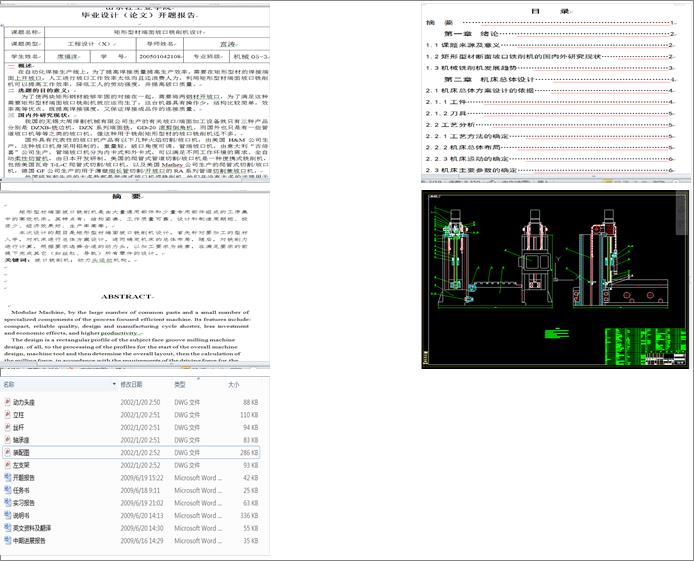
Task: Click the 110 KB size cell
Action: coord(249,415)
